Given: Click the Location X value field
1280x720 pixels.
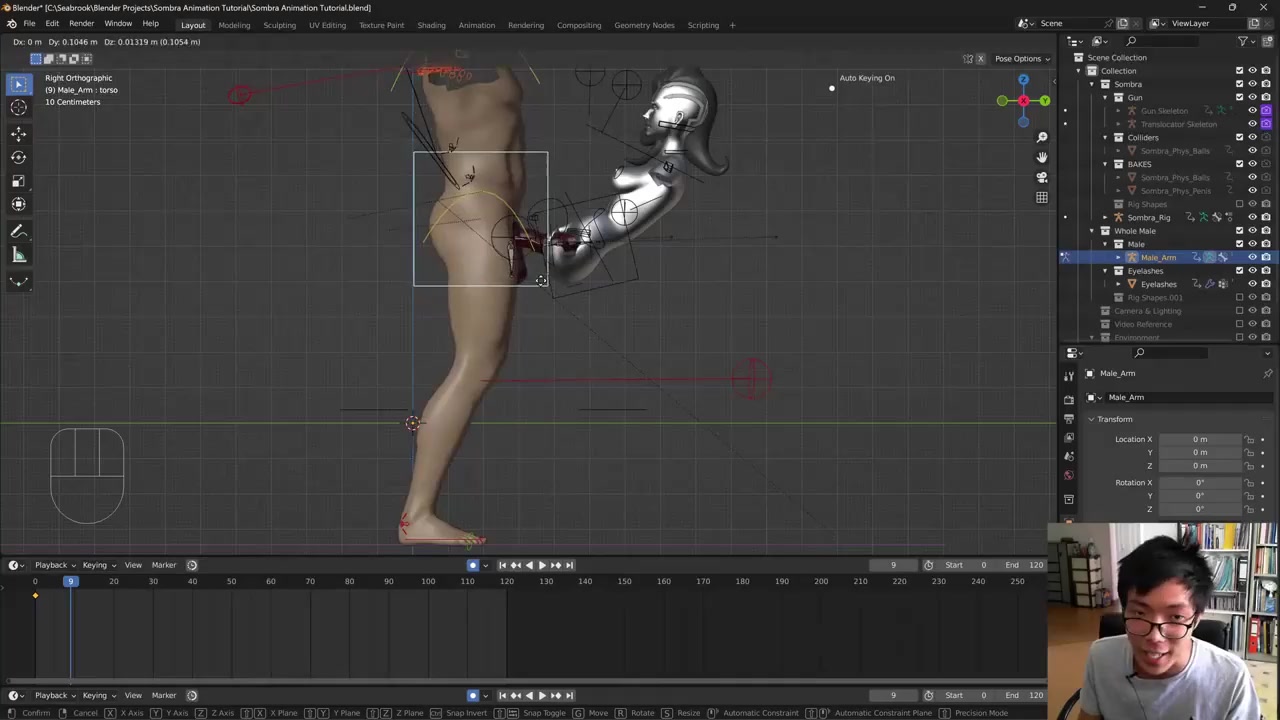Looking at the screenshot, I should point(1199,439).
